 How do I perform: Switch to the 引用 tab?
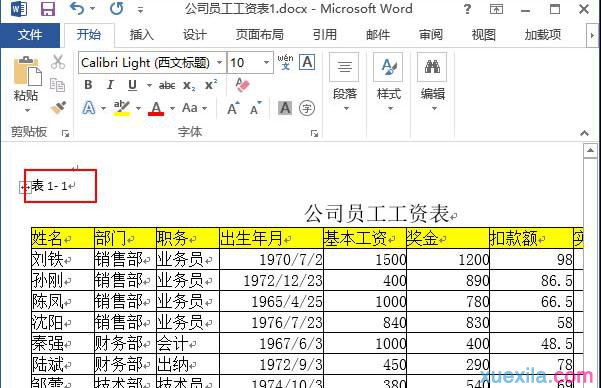325,35
